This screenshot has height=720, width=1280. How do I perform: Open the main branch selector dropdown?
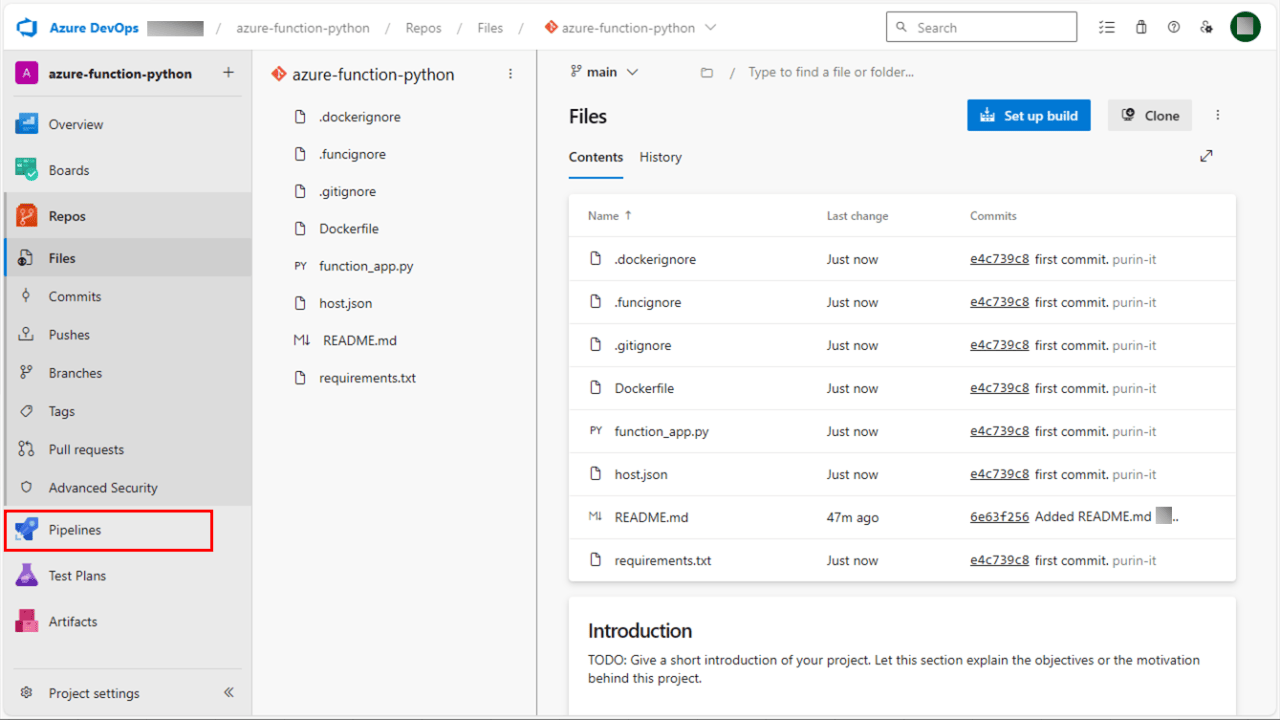pyautogui.click(x=604, y=71)
